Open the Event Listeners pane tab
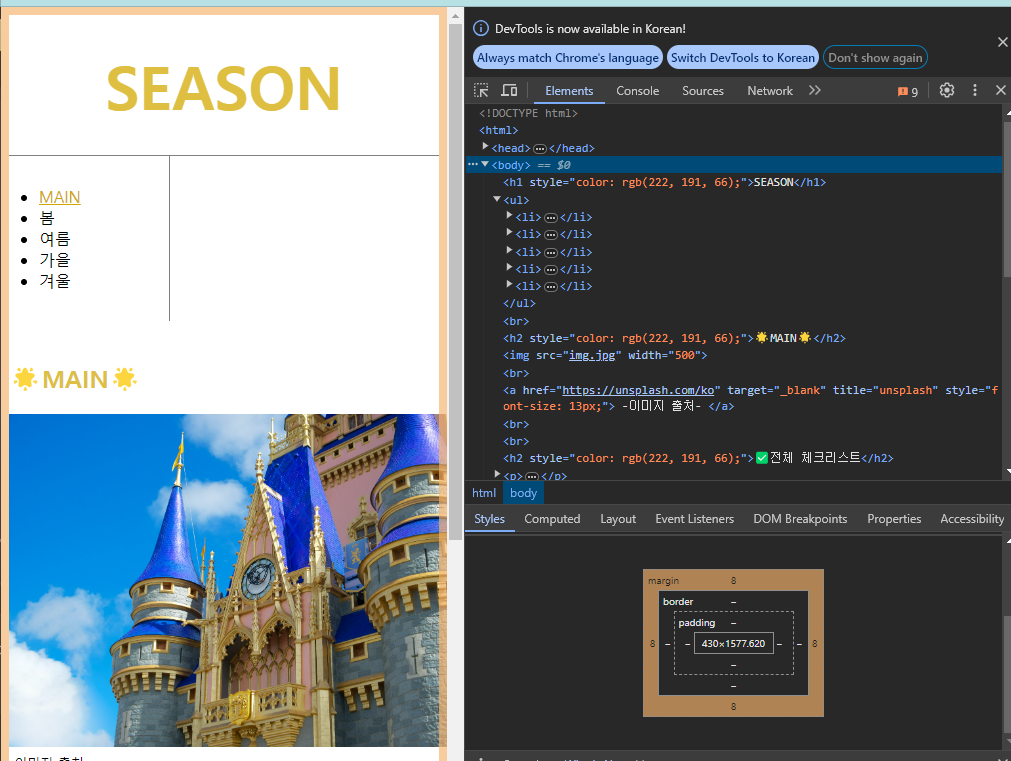This screenshot has height=761, width=1011. [694, 519]
